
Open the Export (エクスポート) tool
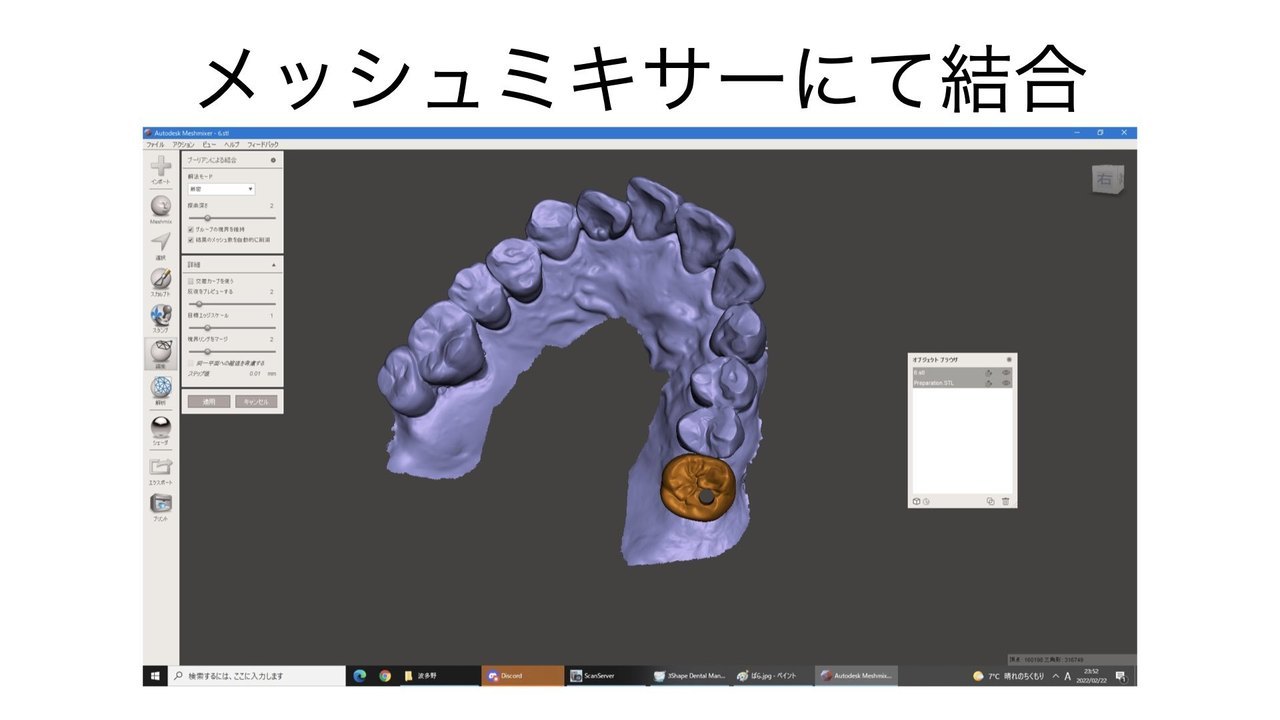(160, 471)
